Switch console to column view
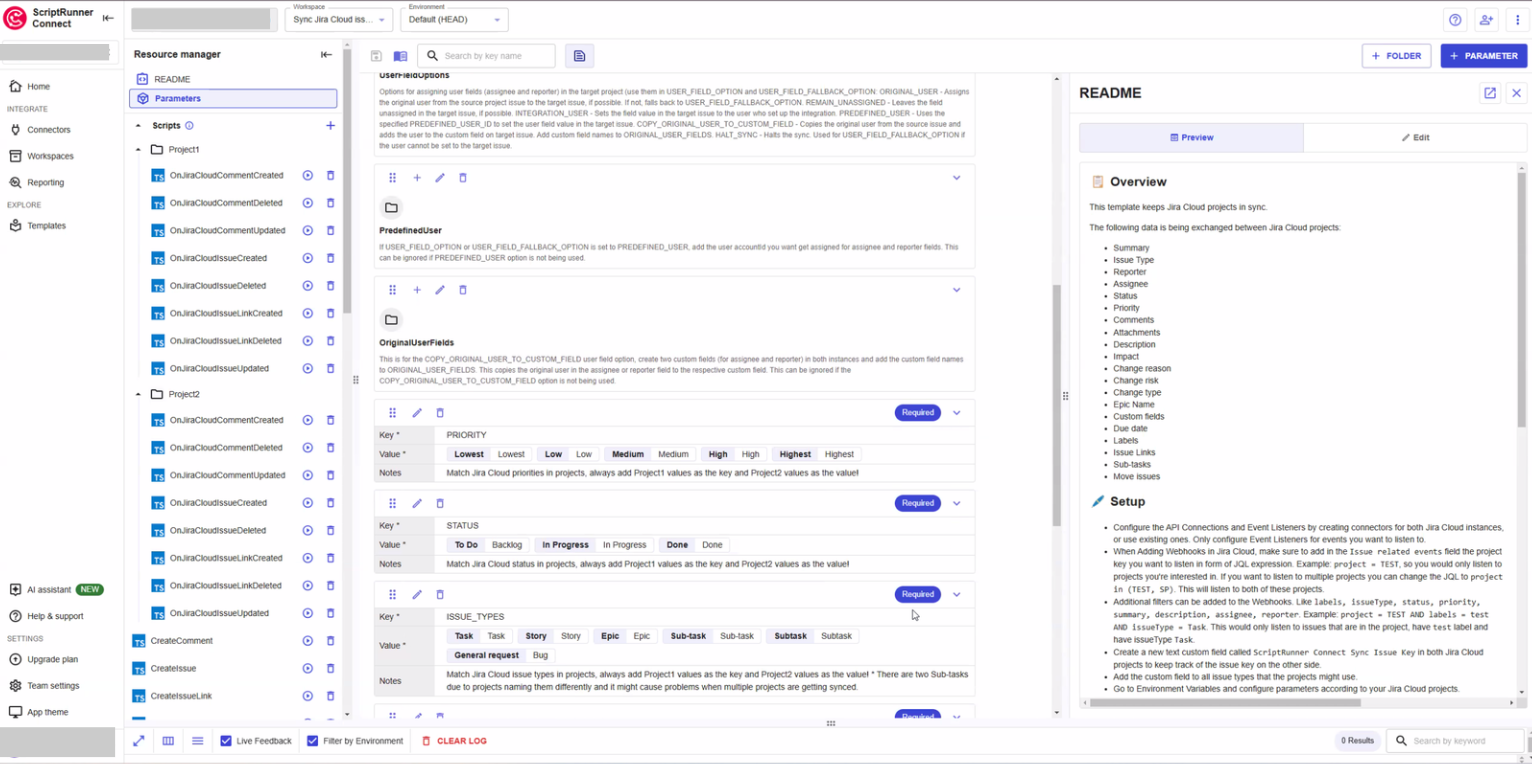 [168, 741]
